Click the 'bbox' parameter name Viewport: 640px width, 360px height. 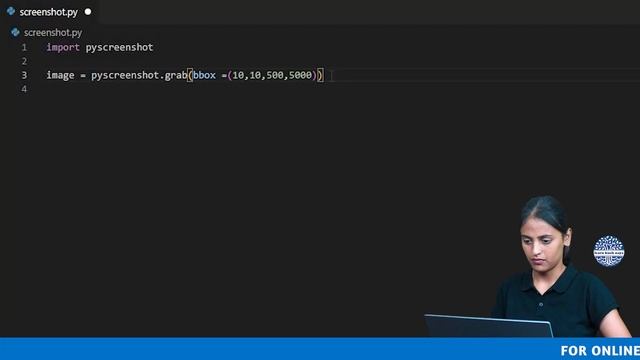tap(204, 76)
